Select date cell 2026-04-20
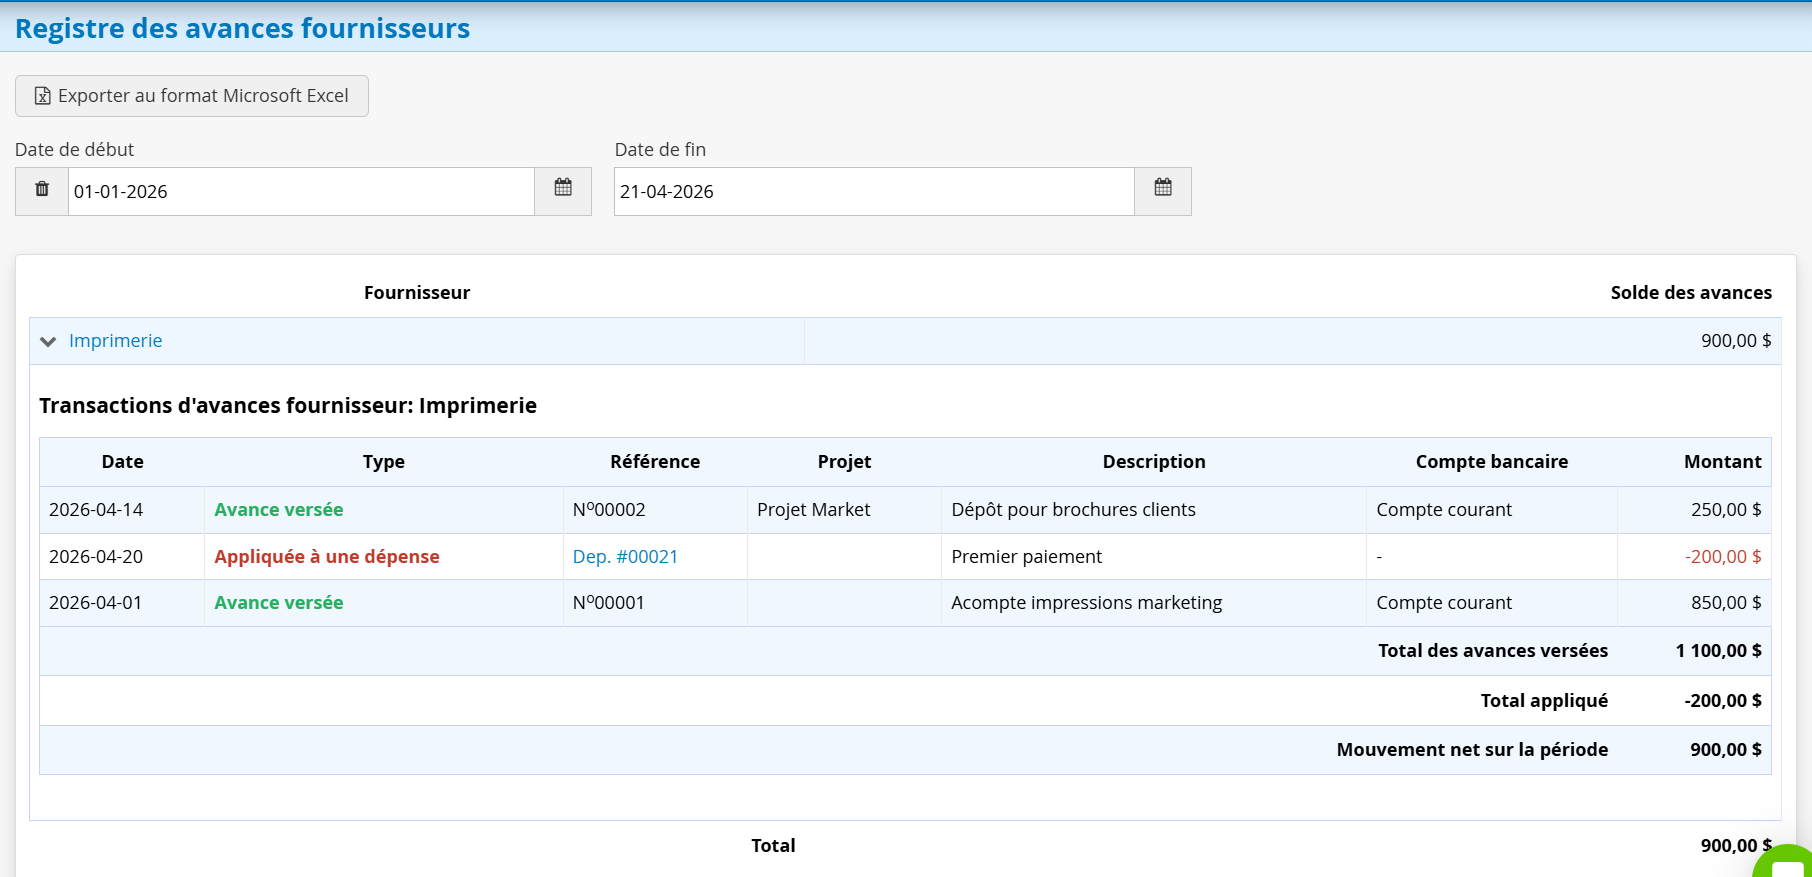Screen dimensions: 1812x877 pos(96,557)
